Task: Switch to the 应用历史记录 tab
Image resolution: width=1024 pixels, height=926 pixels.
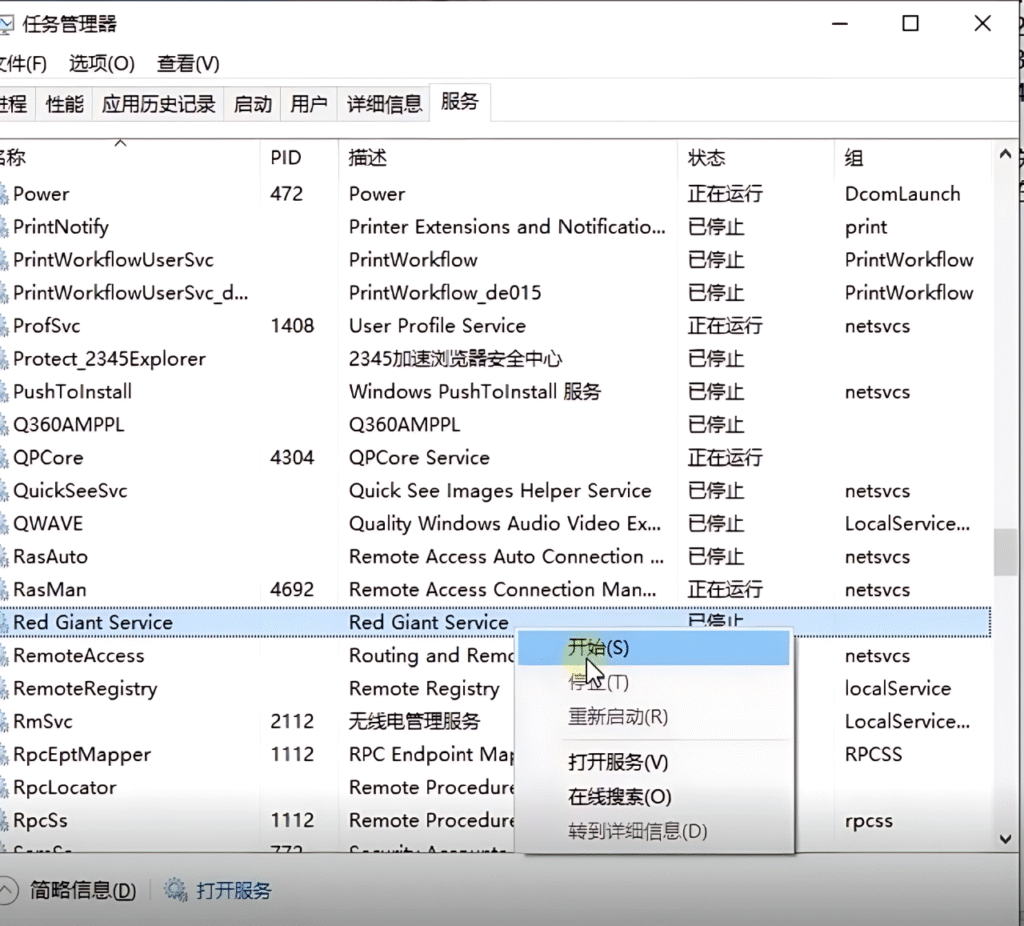Action: click(x=158, y=102)
